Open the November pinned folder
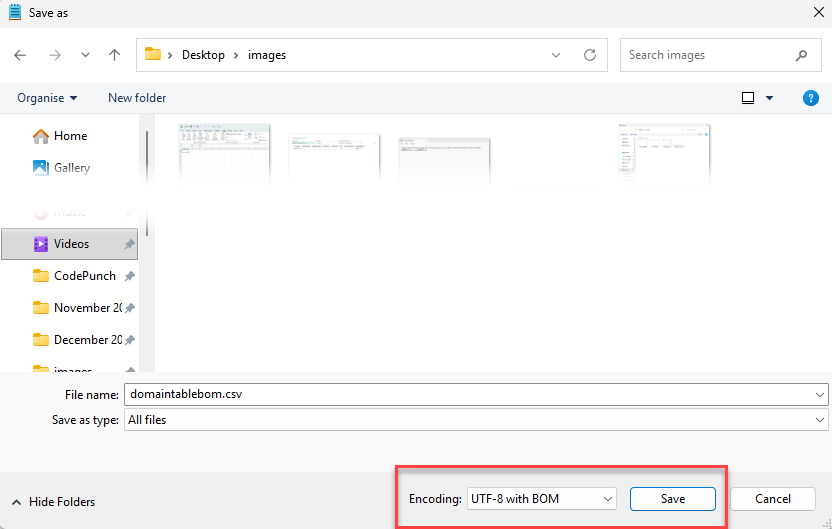 coord(77,308)
